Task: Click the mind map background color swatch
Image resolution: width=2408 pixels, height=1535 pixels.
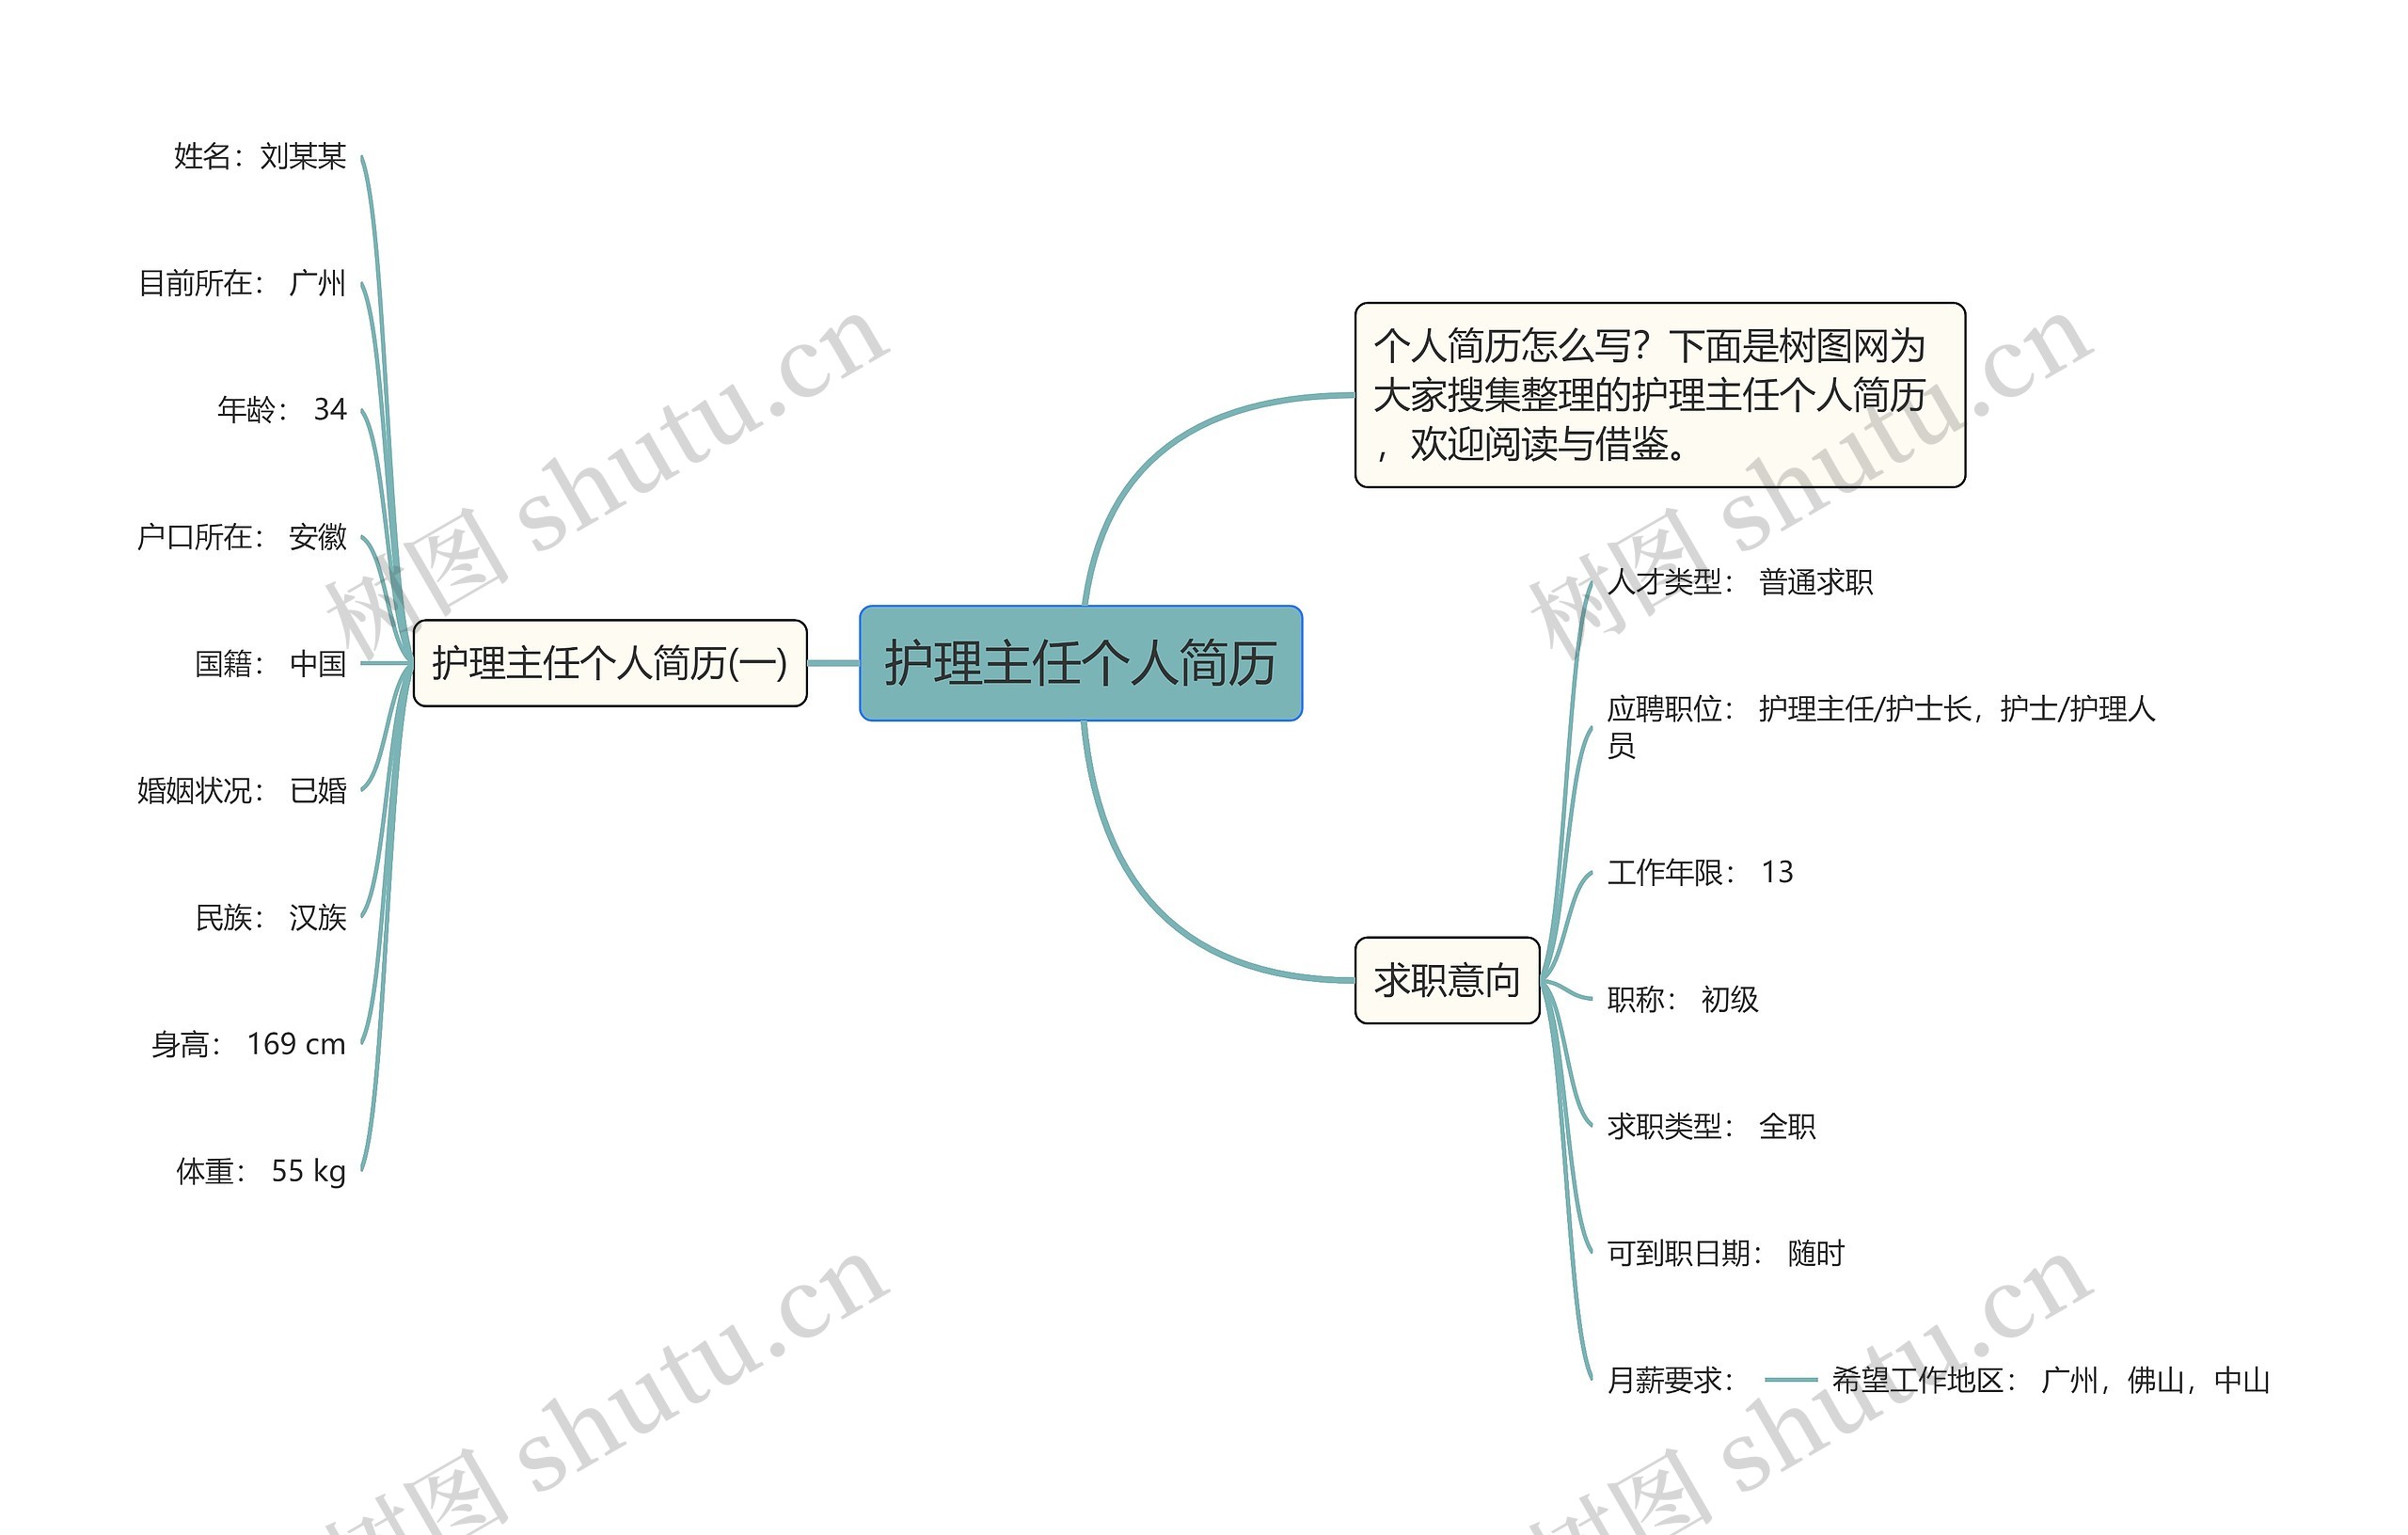Action: [x=1204, y=767]
